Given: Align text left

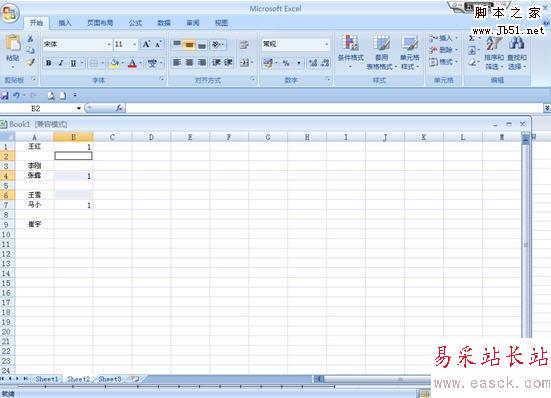Looking at the screenshot, I should coord(177,63).
